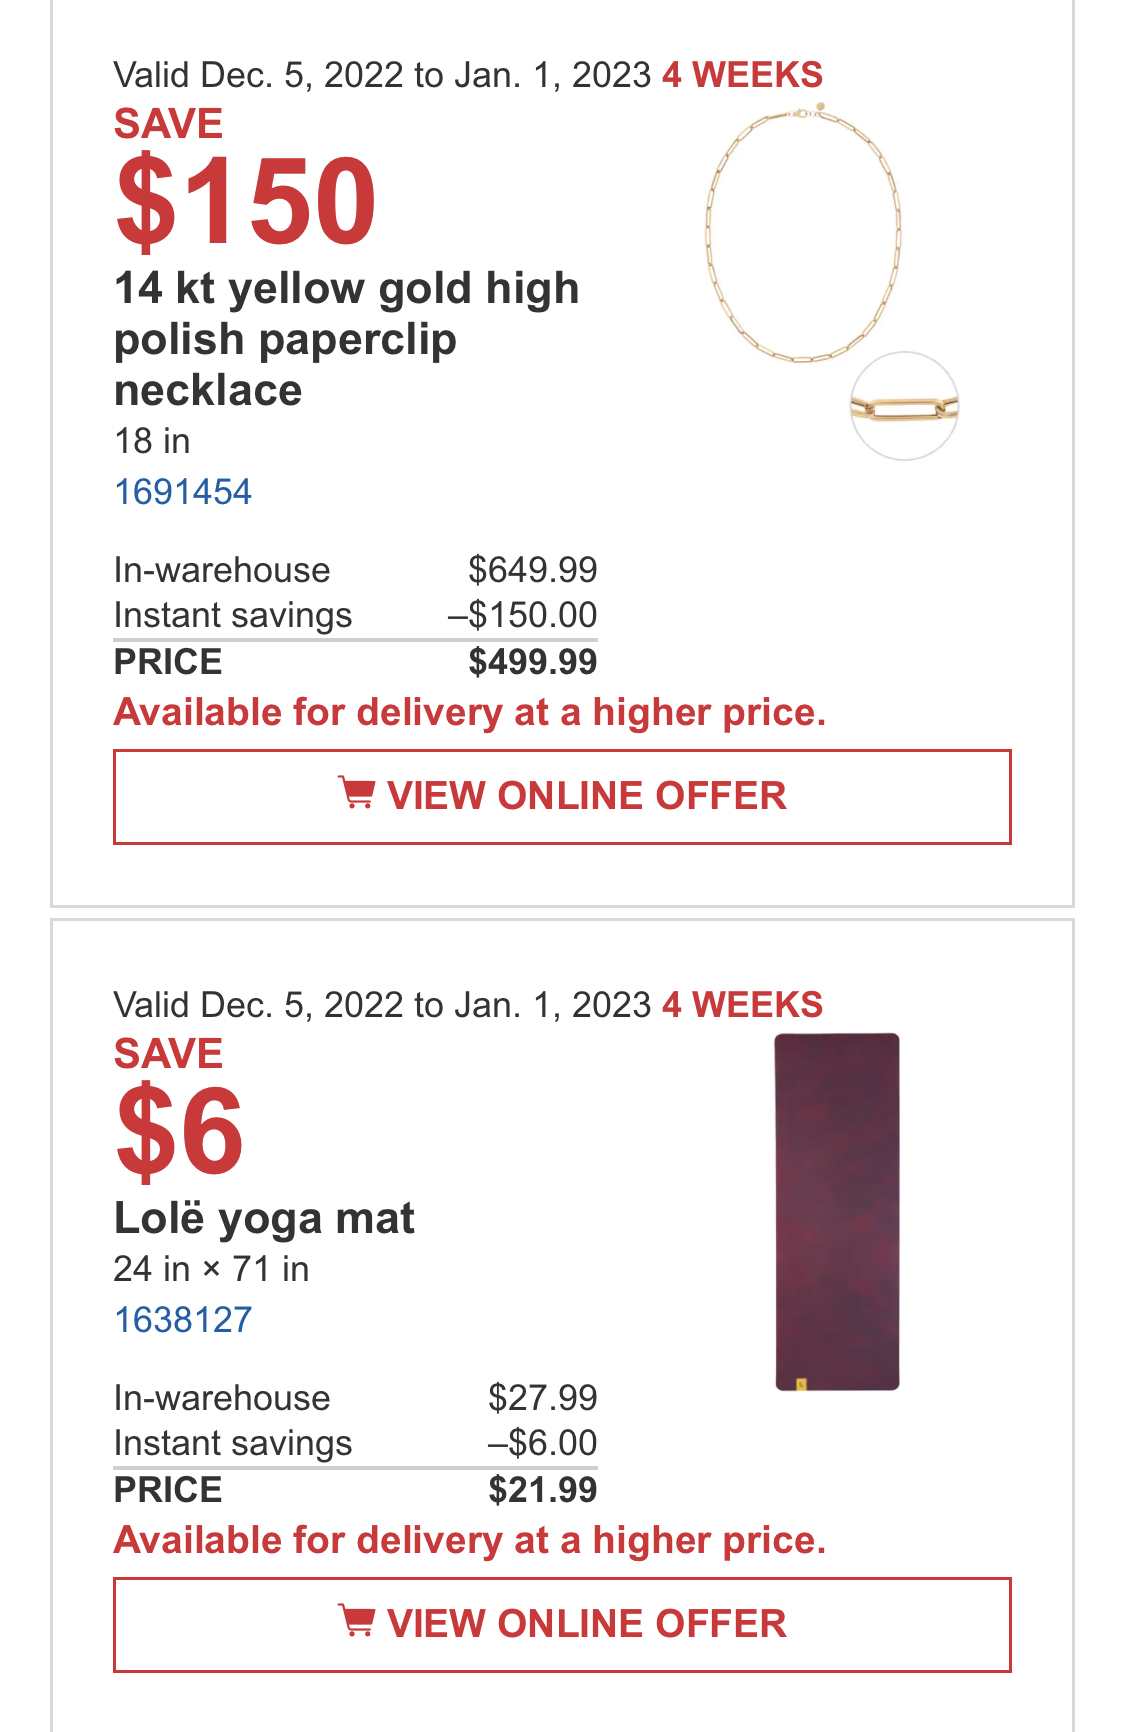Click the necklace Instant savings –$150.00 row
The width and height of the screenshot is (1125, 1732).
[356, 615]
